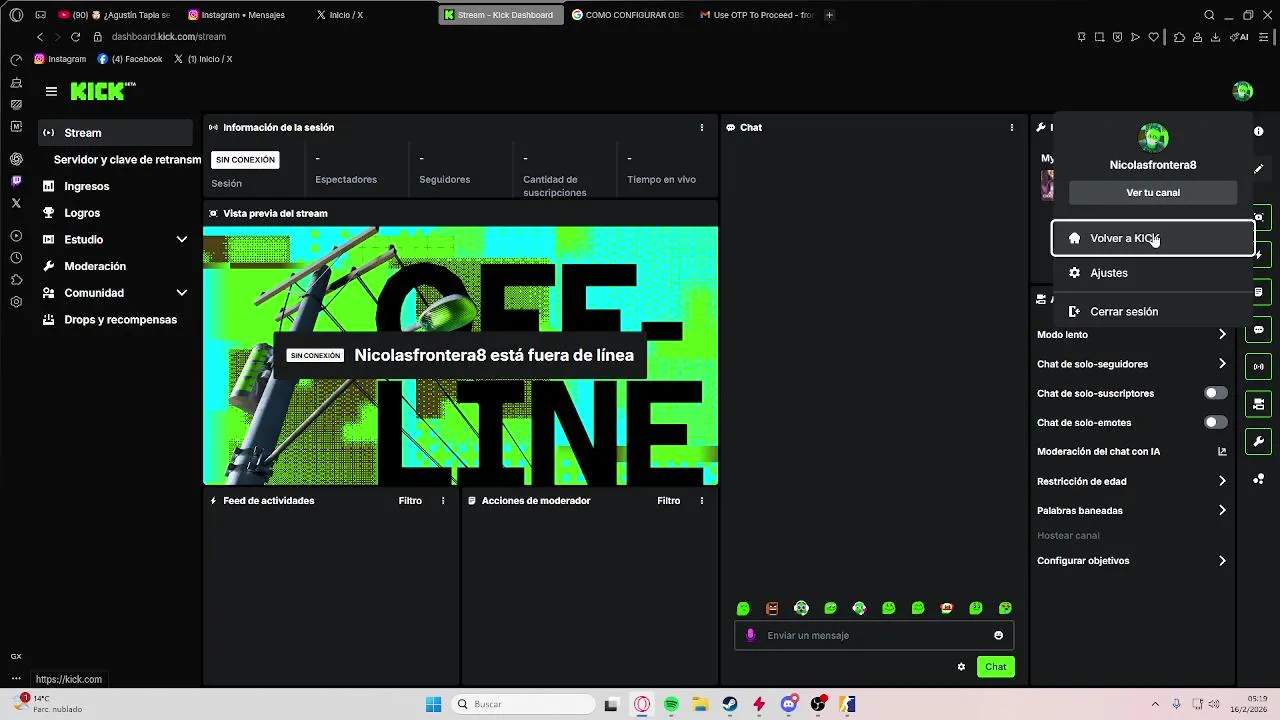
Task: Open Opera extensions puzzle icon
Action: click(1180, 37)
